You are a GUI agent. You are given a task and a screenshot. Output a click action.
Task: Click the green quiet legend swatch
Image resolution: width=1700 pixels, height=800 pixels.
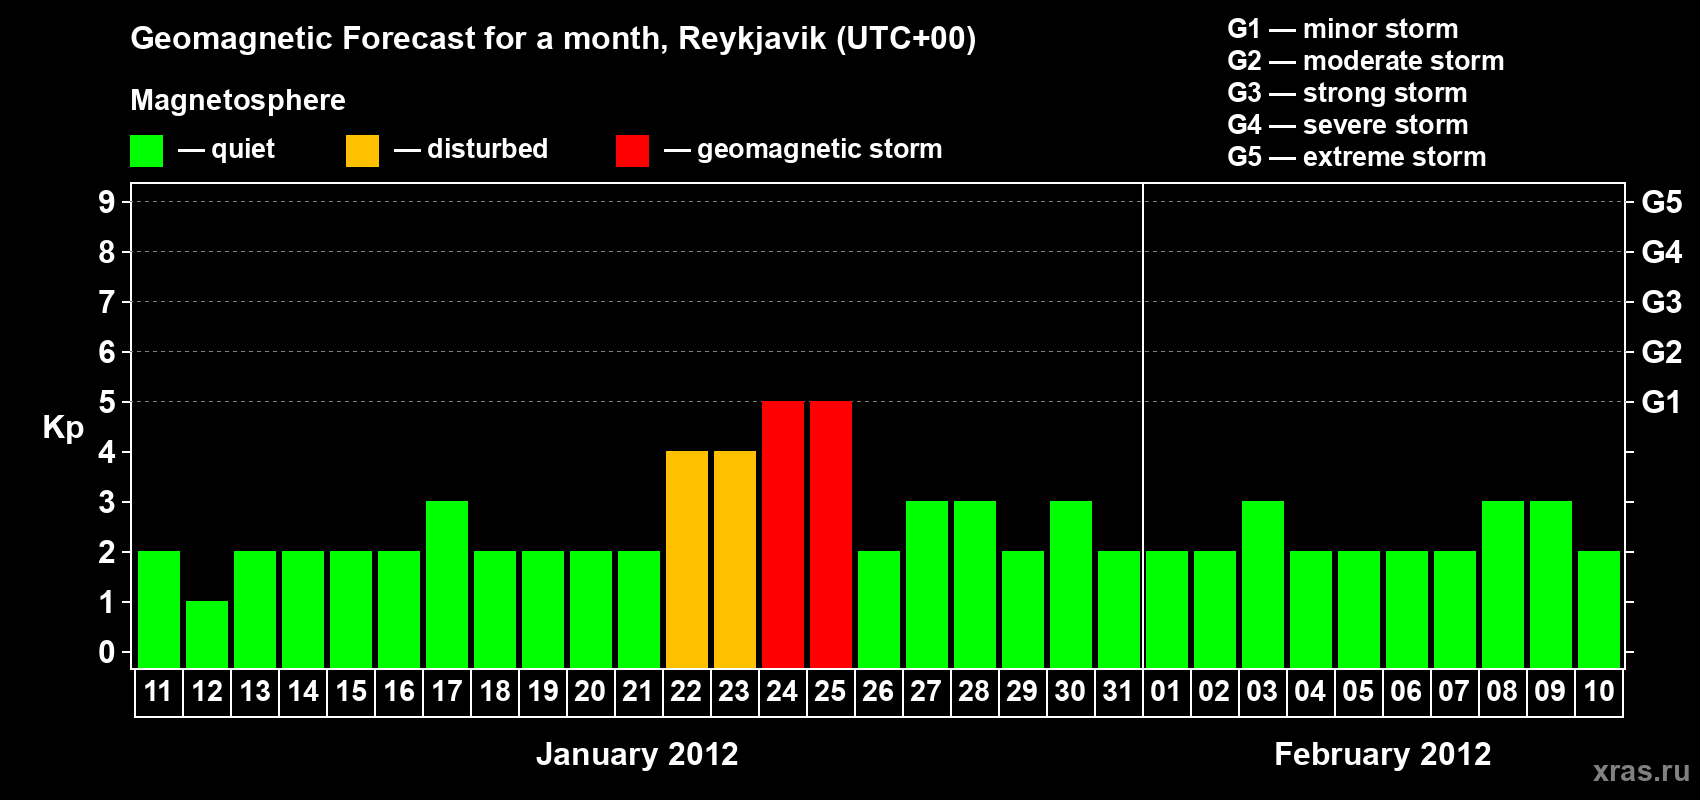point(146,151)
